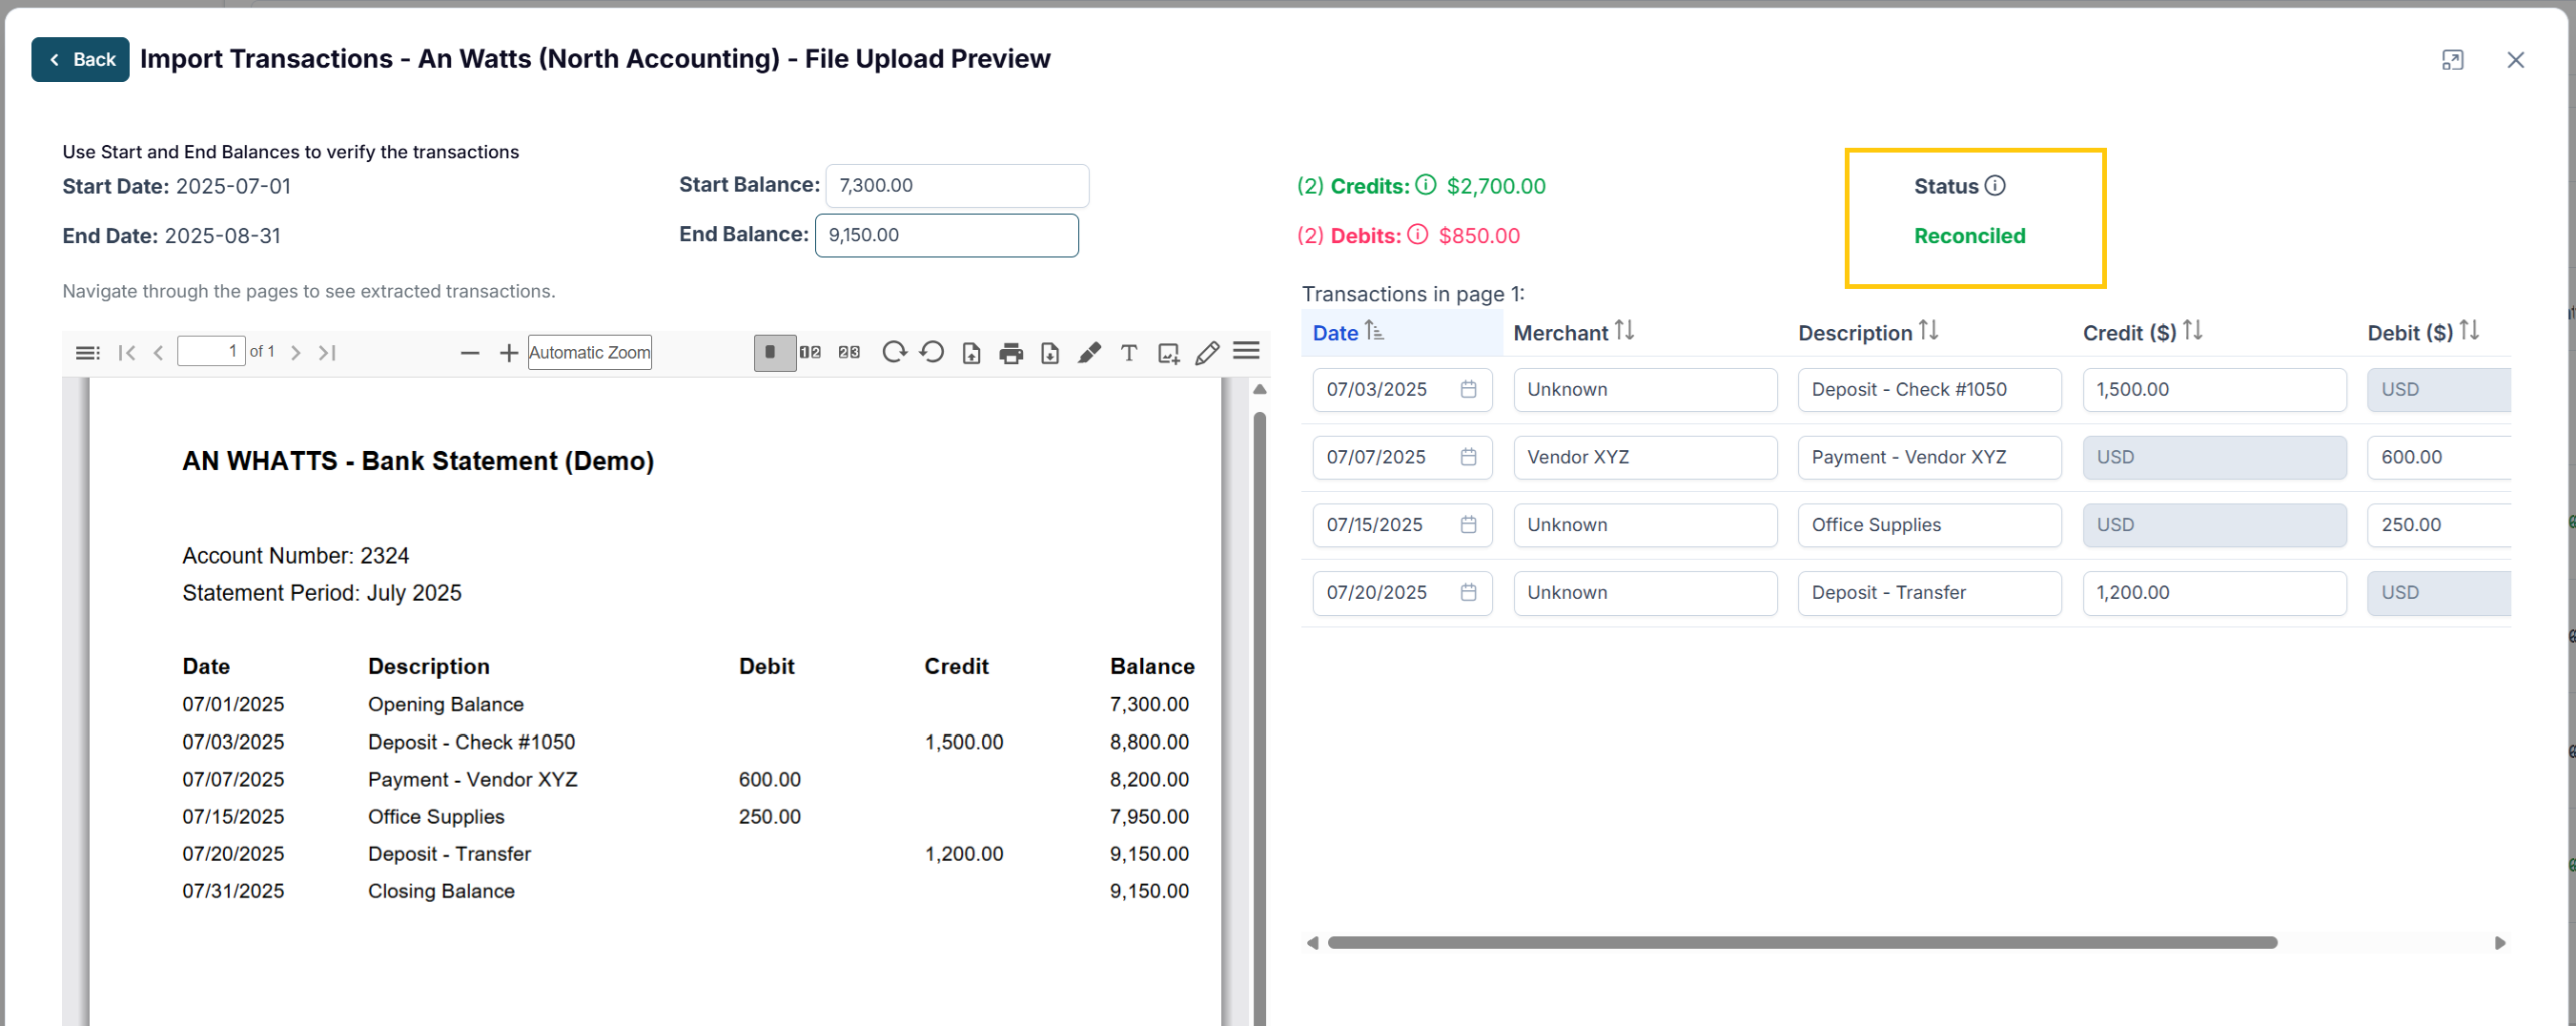
Task: Click the Back button
Action: [x=80, y=59]
